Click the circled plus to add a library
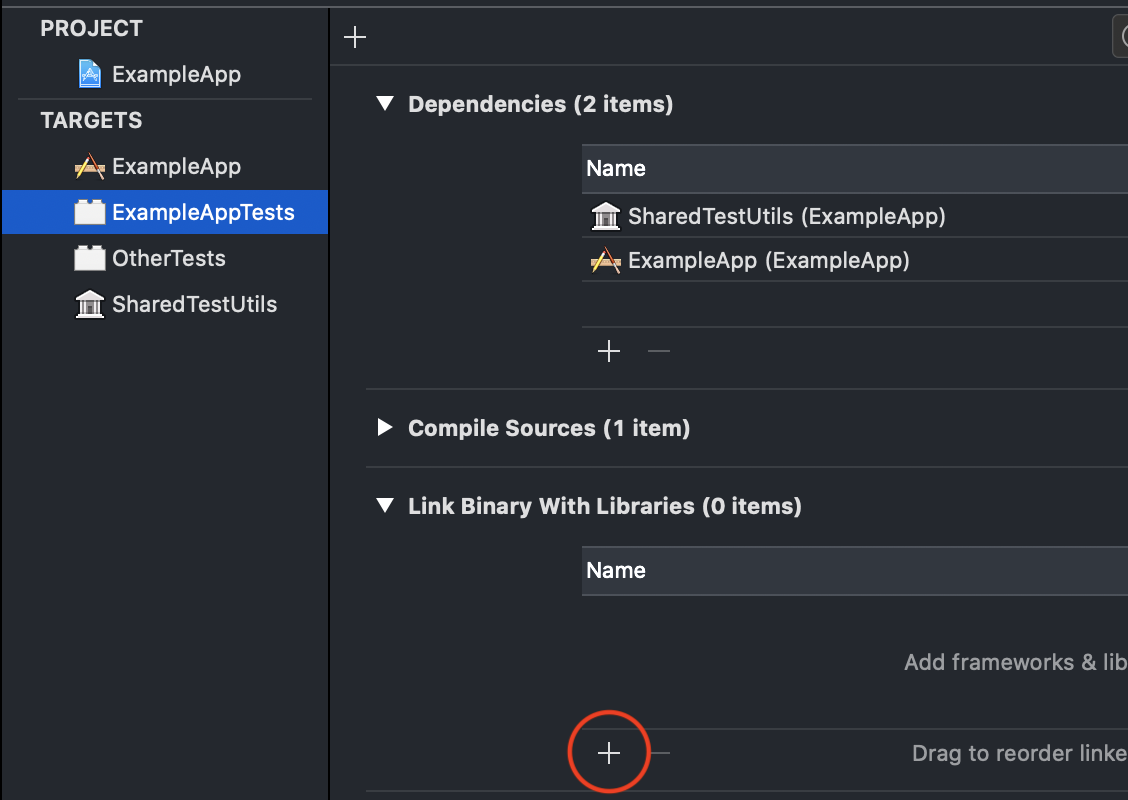Screen dimensions: 1128x800 (x=609, y=752)
